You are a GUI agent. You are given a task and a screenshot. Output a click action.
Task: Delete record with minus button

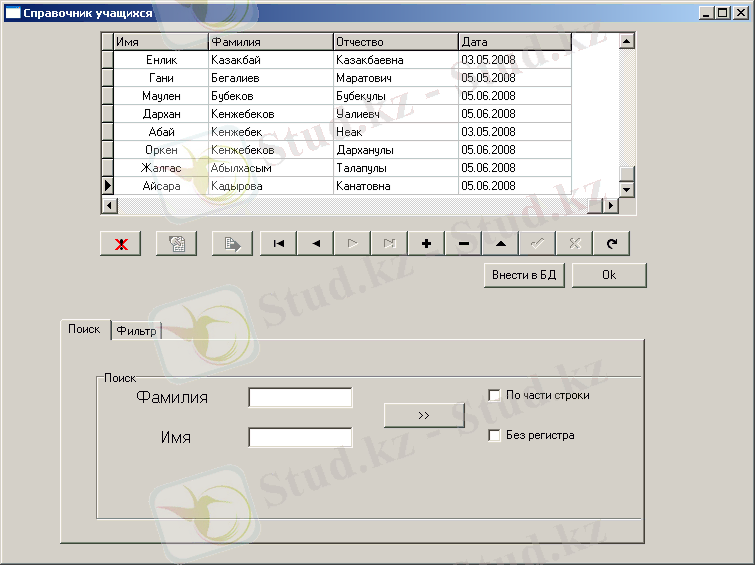click(x=463, y=244)
